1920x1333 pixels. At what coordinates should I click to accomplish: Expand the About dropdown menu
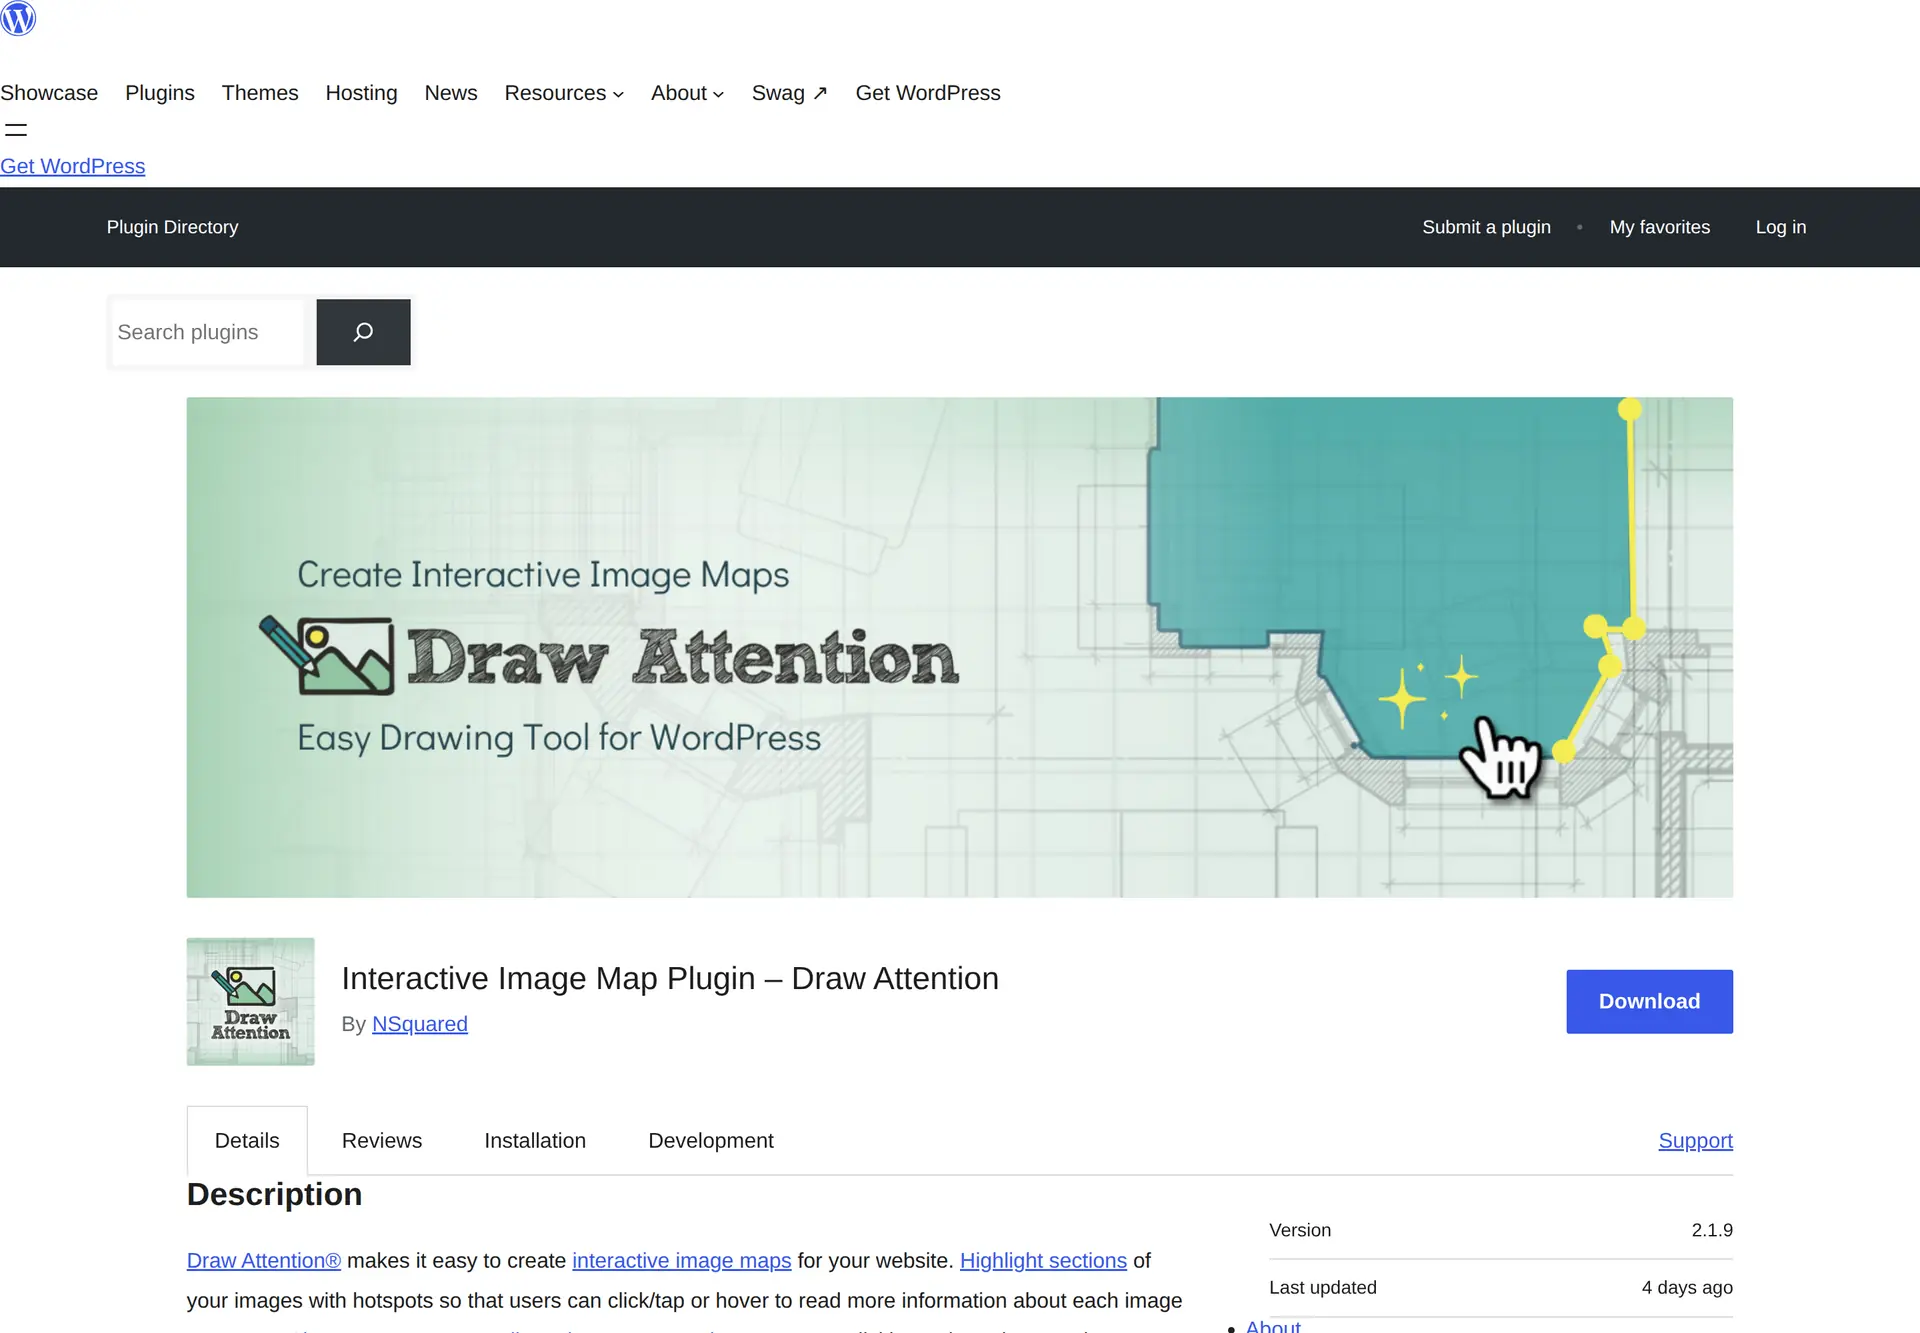[687, 93]
